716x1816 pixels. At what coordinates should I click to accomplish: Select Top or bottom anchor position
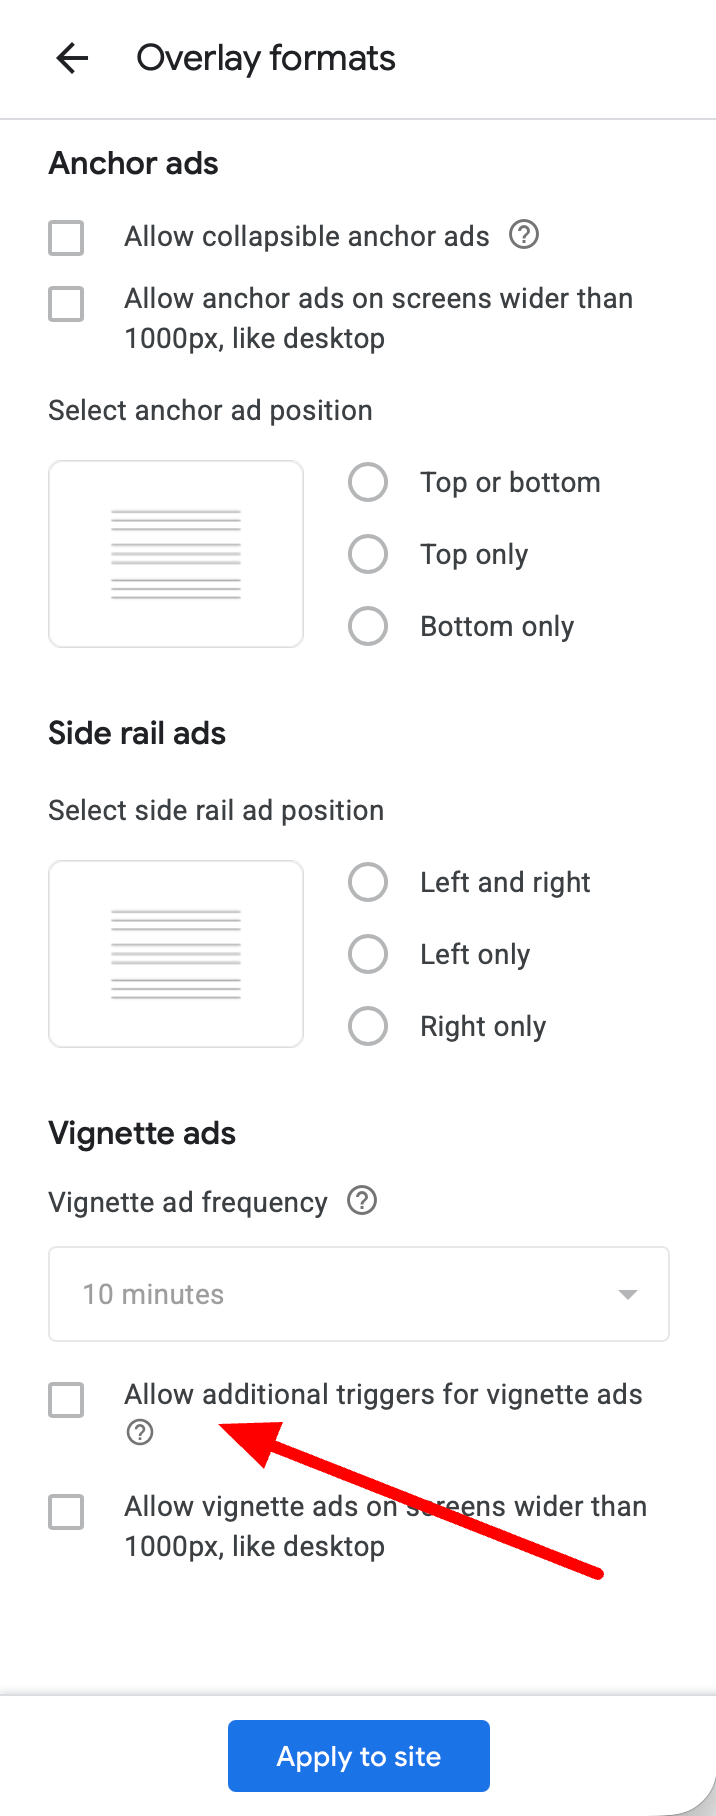368,482
